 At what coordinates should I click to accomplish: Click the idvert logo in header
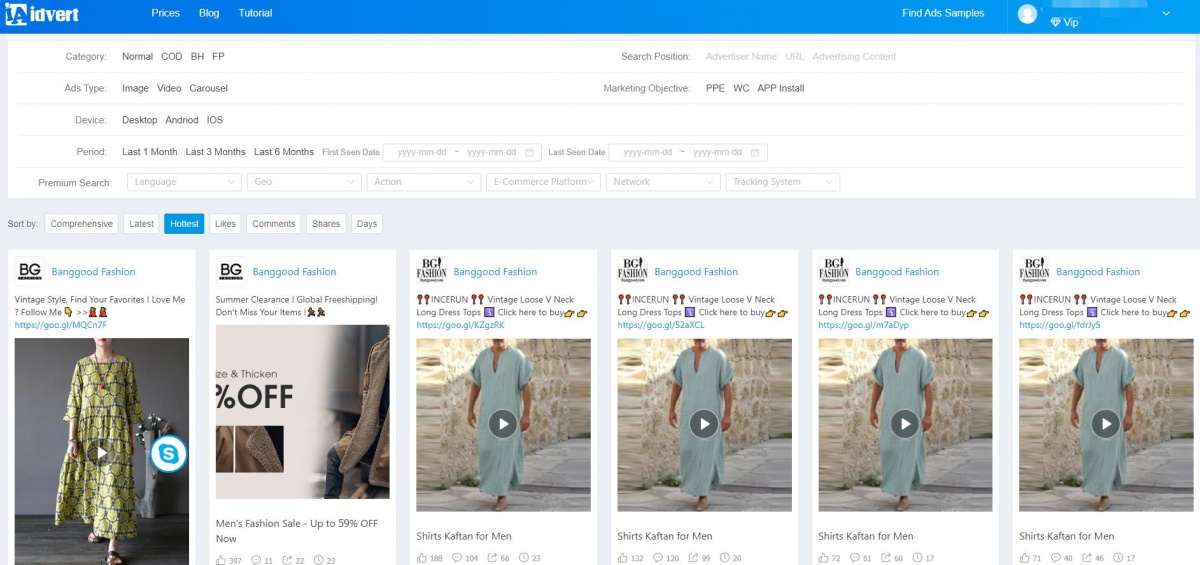click(x=41, y=14)
